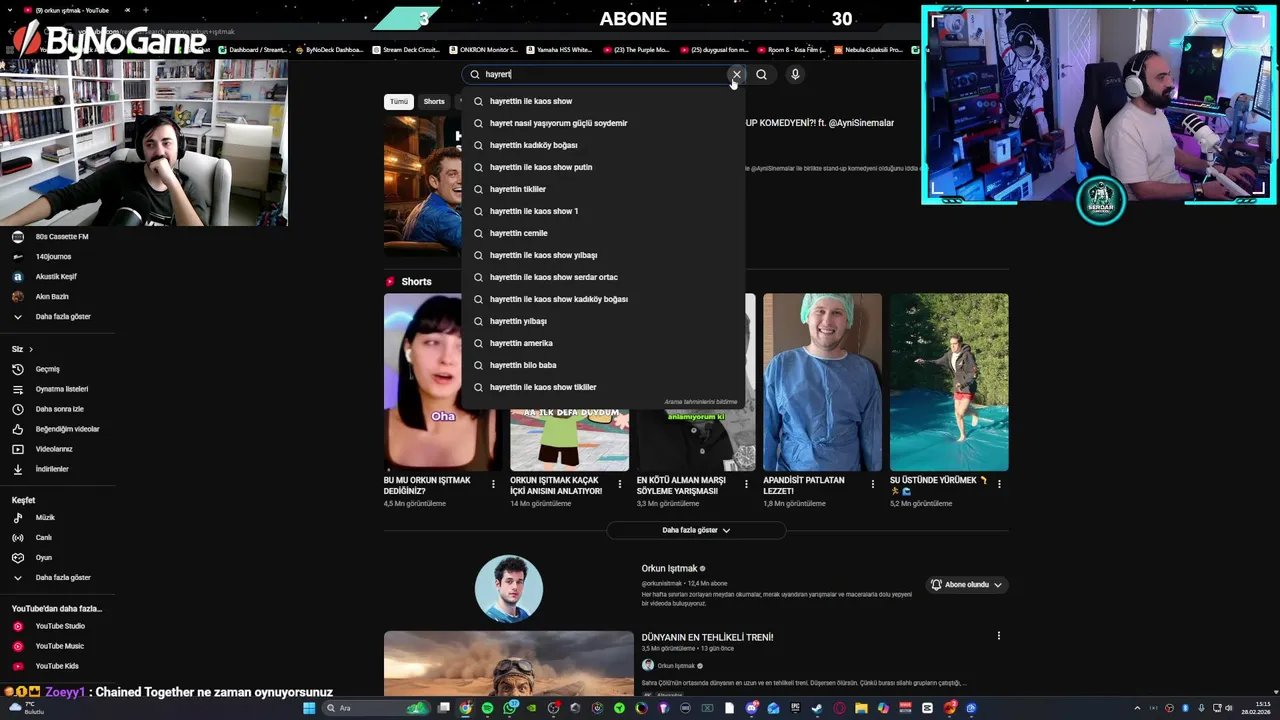Open 'DÜNYANIN EN TEHLİKELİ TRENİ!' video title
The width and height of the screenshot is (1280, 720).
tap(707, 637)
